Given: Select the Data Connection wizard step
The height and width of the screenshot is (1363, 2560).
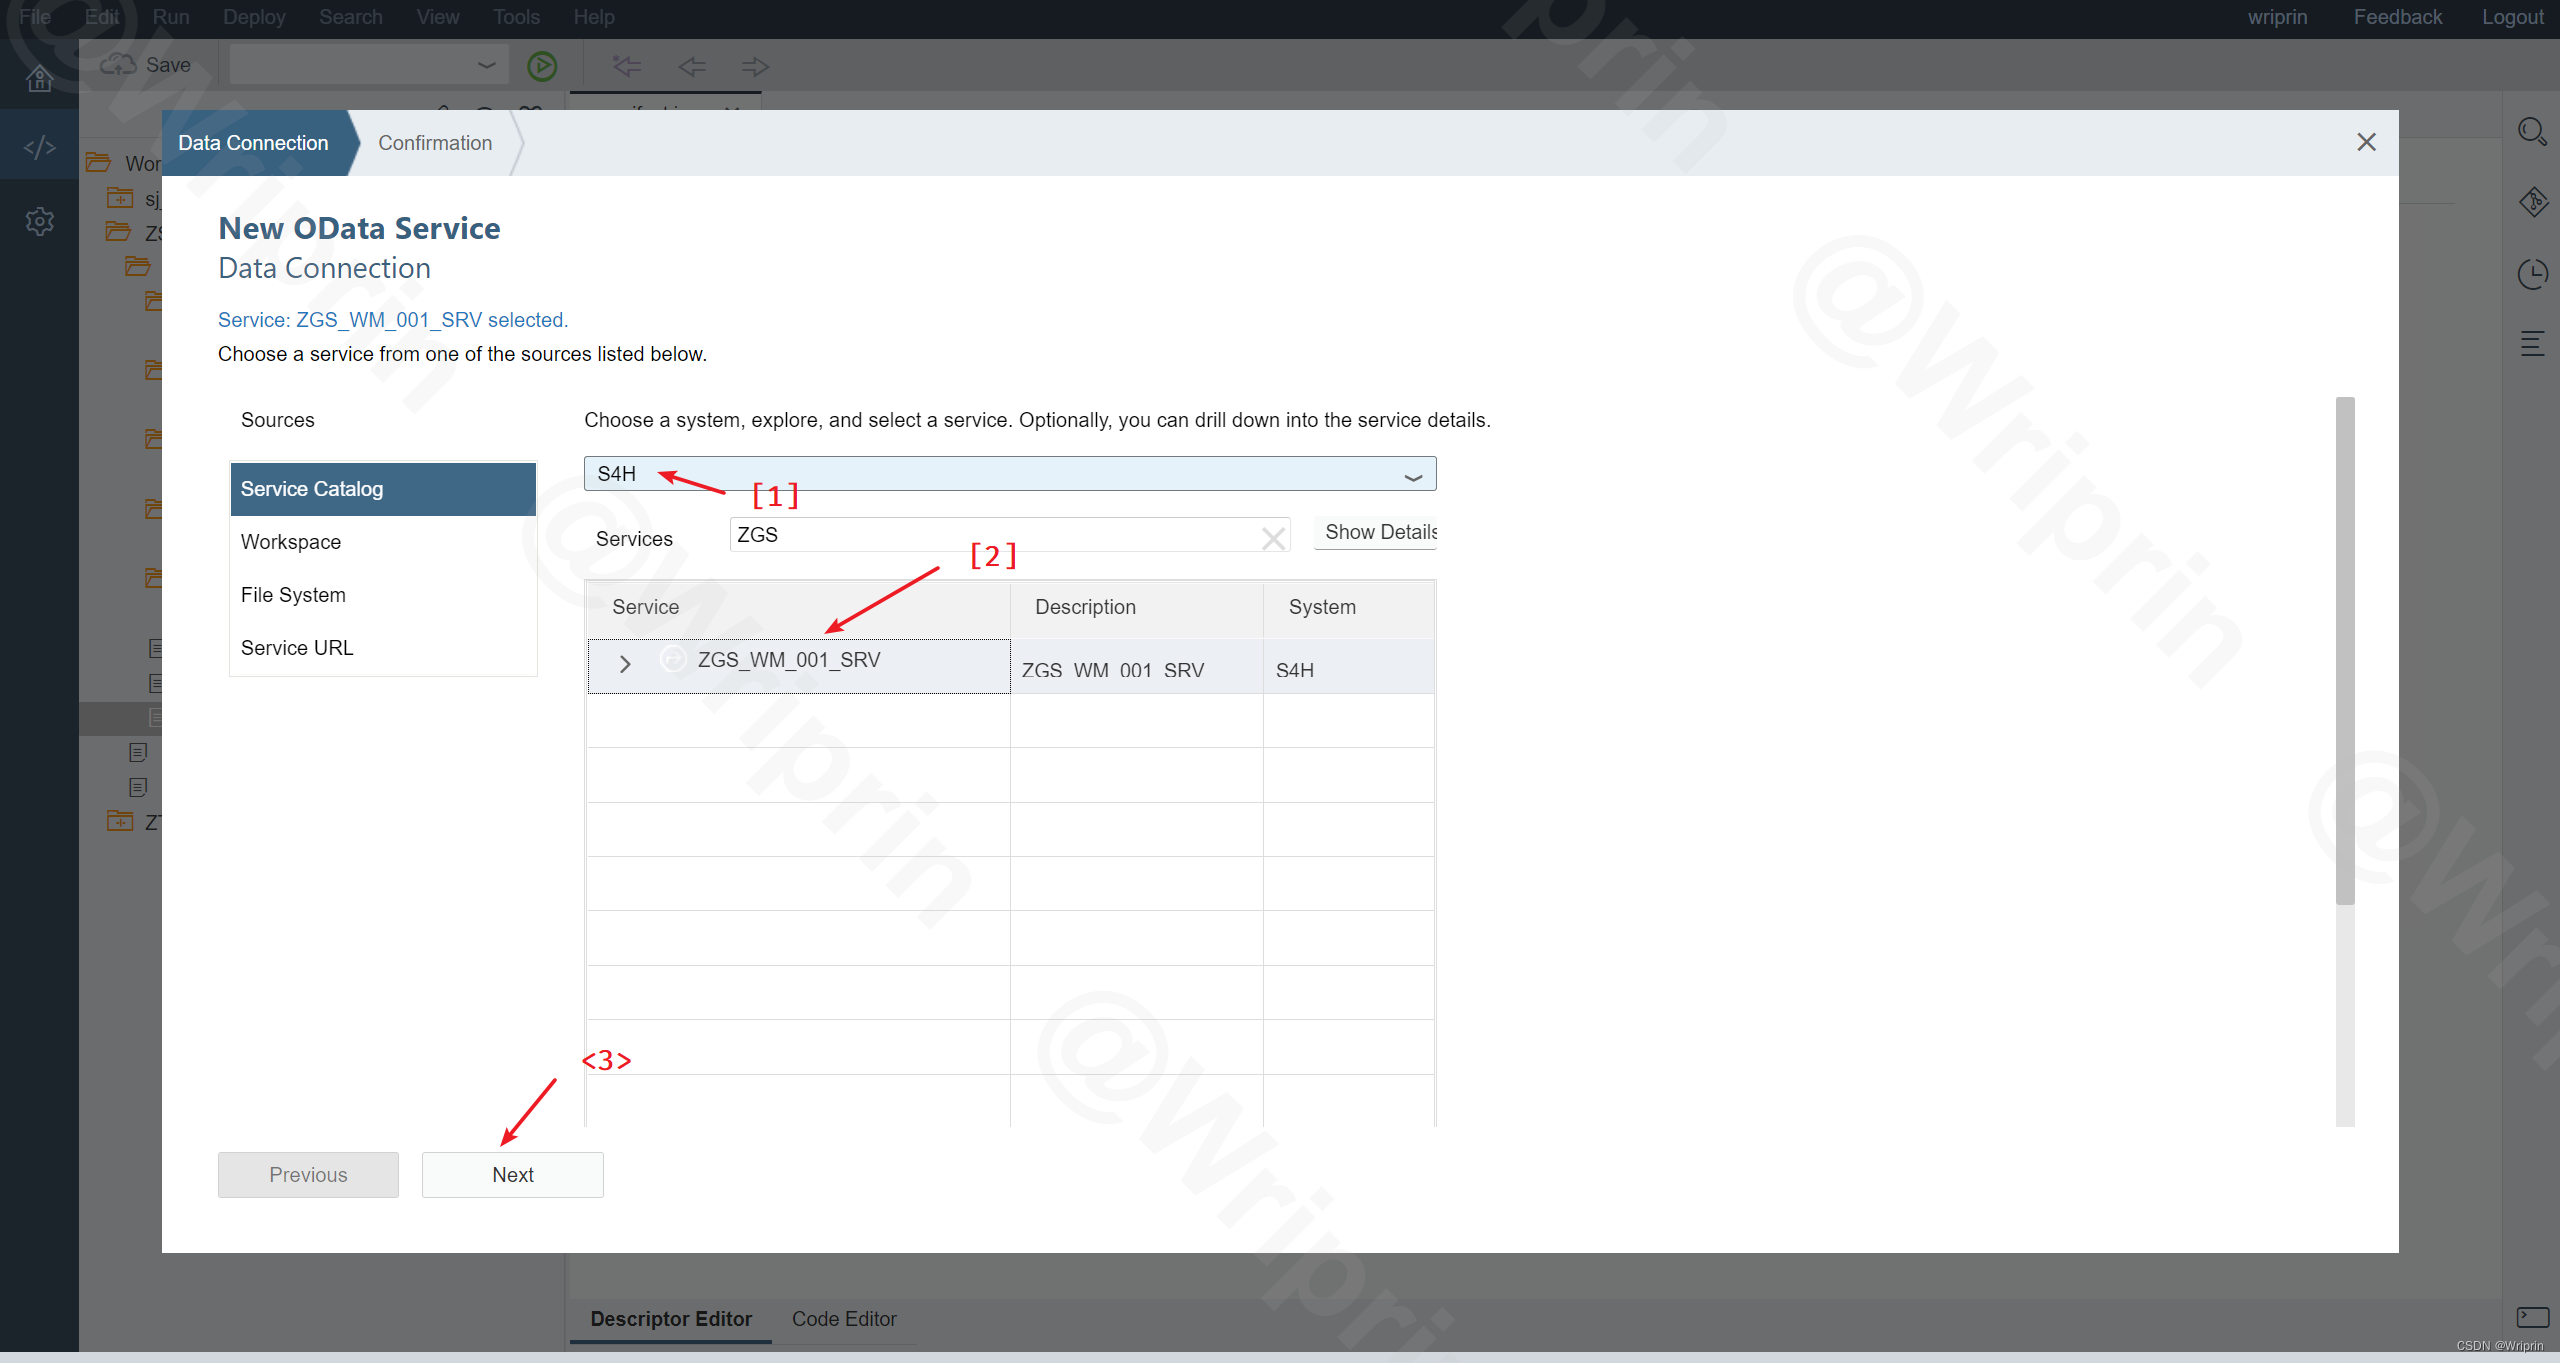Looking at the screenshot, I should click(254, 143).
